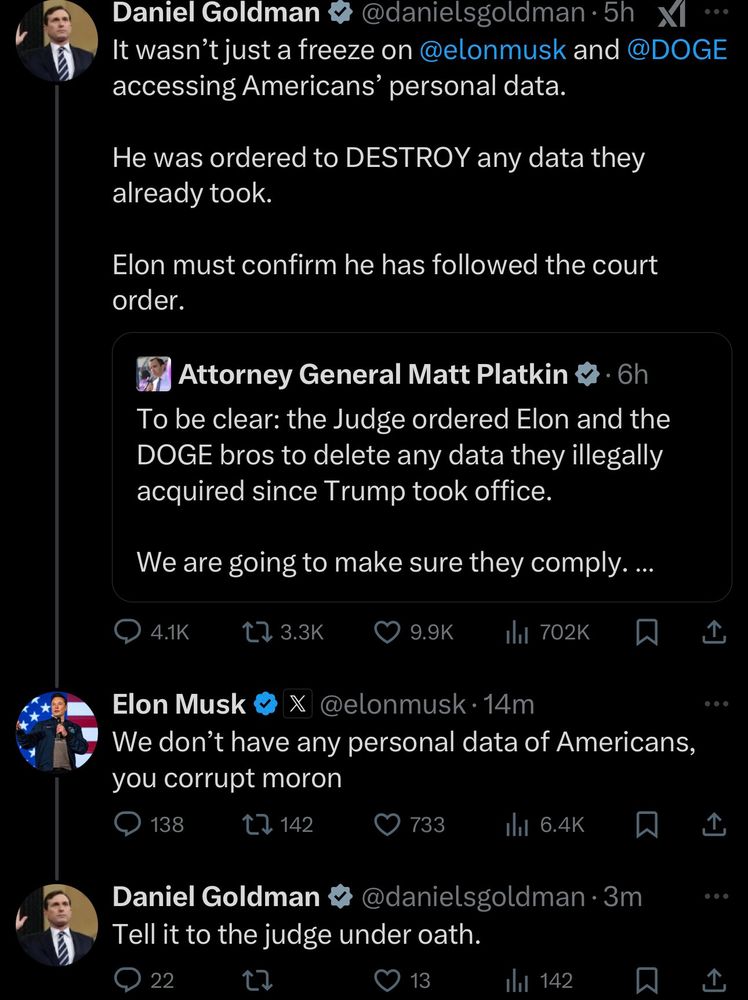Open more options on Elon Musk's reply
Image resolution: width=748 pixels, height=1000 pixels.
point(716,704)
